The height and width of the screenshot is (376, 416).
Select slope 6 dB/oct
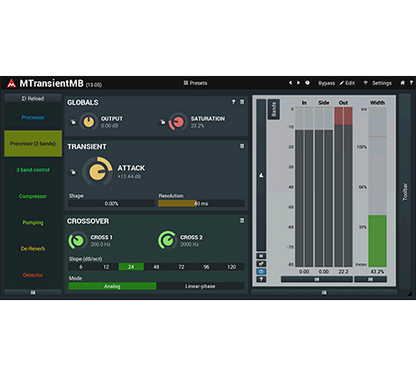coord(81,267)
